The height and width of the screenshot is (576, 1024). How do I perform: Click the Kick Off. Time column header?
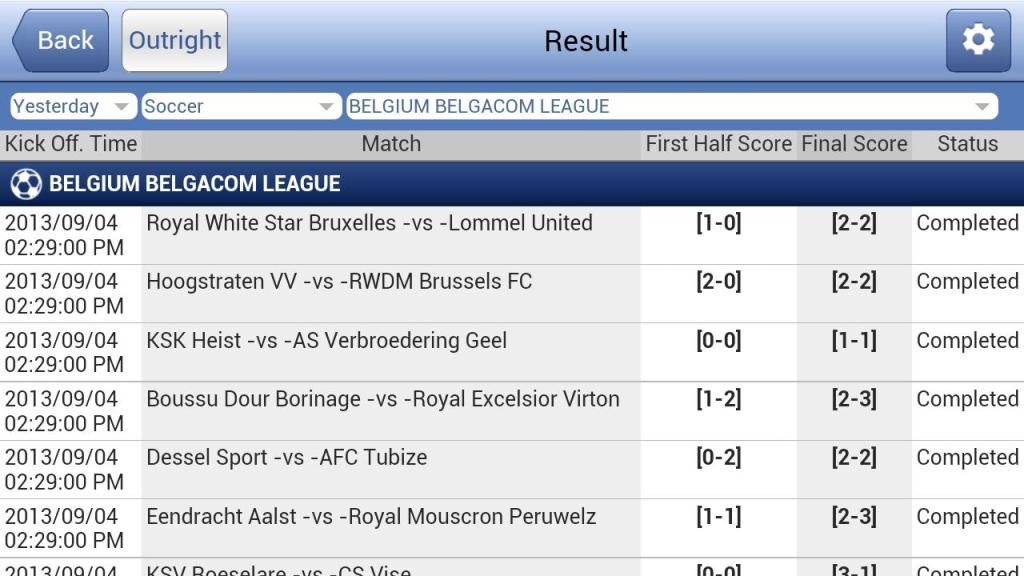coord(71,144)
